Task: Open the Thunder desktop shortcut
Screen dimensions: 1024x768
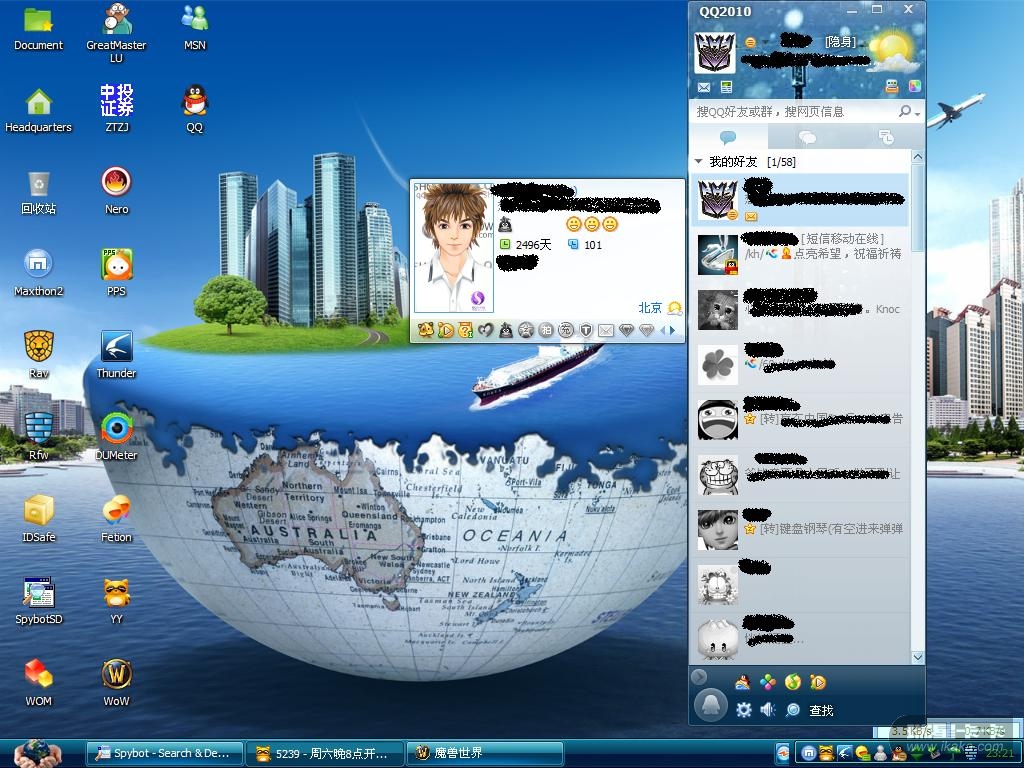Action: tap(116, 355)
